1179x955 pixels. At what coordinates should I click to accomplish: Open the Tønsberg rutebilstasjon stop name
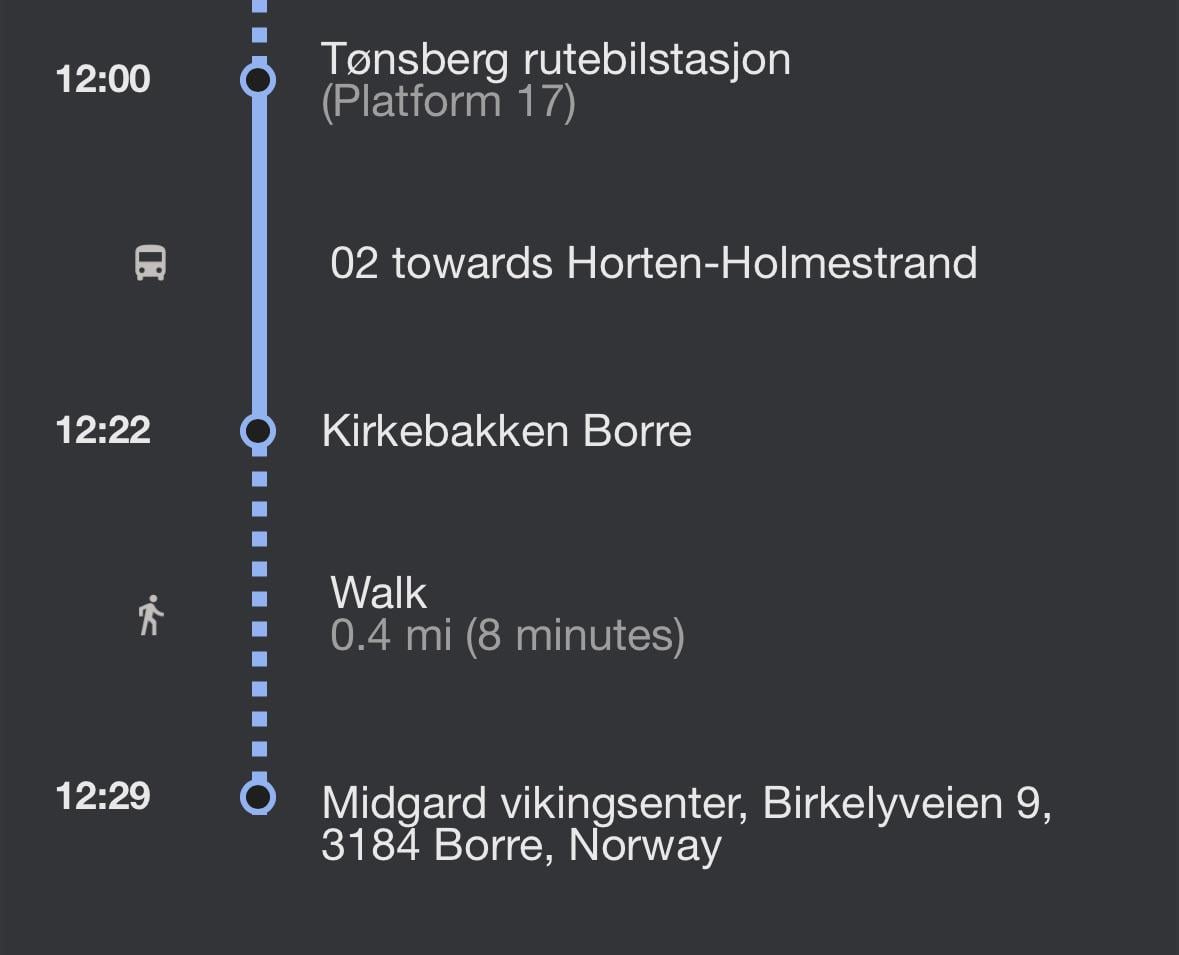click(556, 59)
